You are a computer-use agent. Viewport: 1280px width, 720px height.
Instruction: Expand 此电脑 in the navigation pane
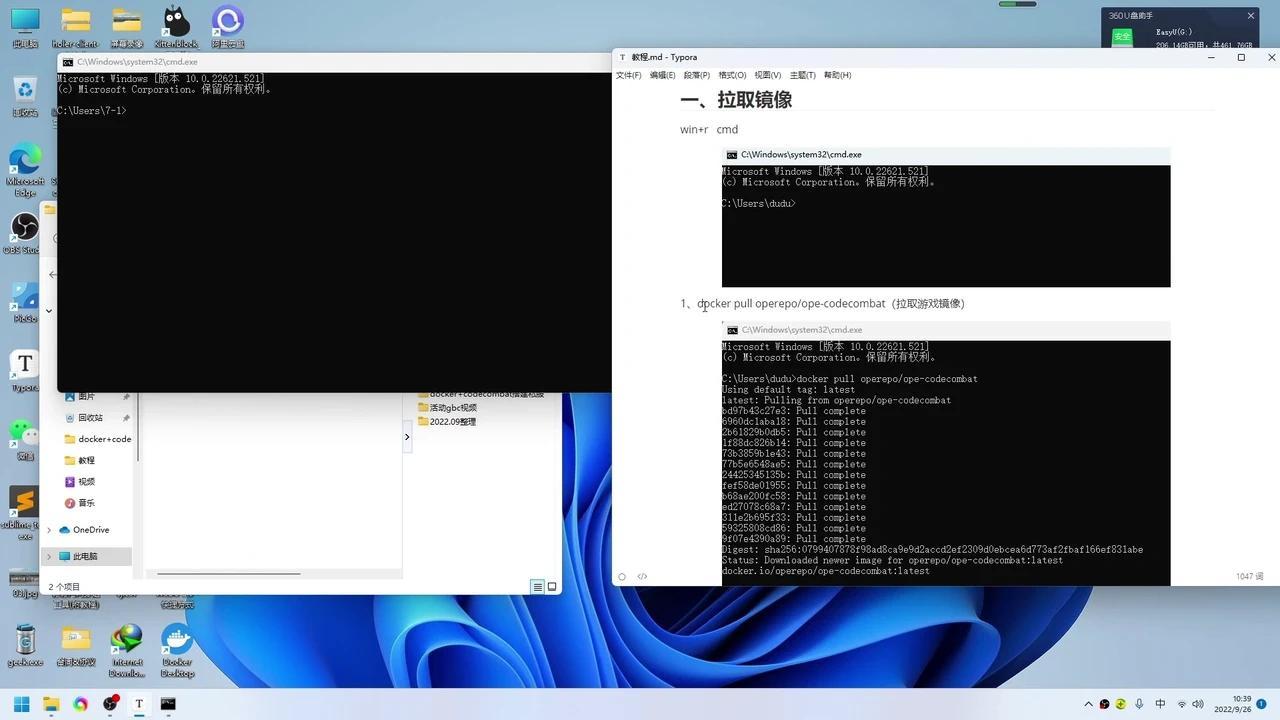point(47,556)
